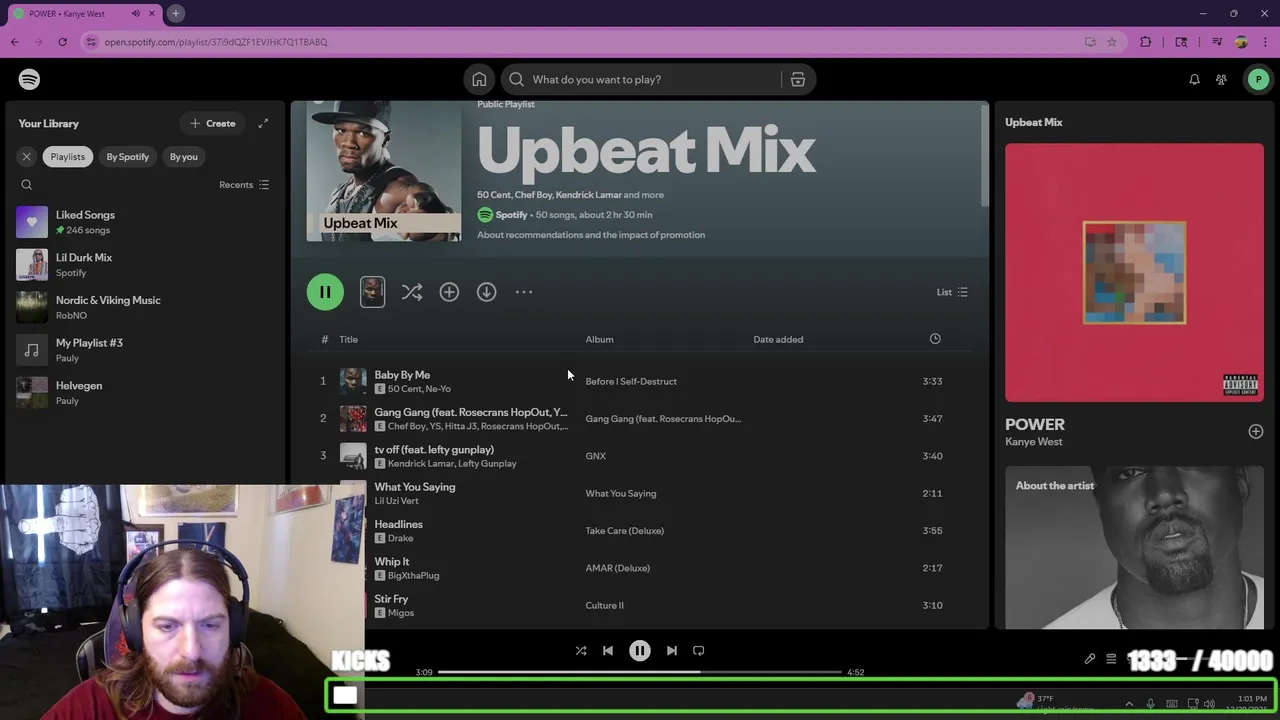Open Kanye West link under POWER
Viewport: 1280px width, 720px height.
[x=1034, y=442]
